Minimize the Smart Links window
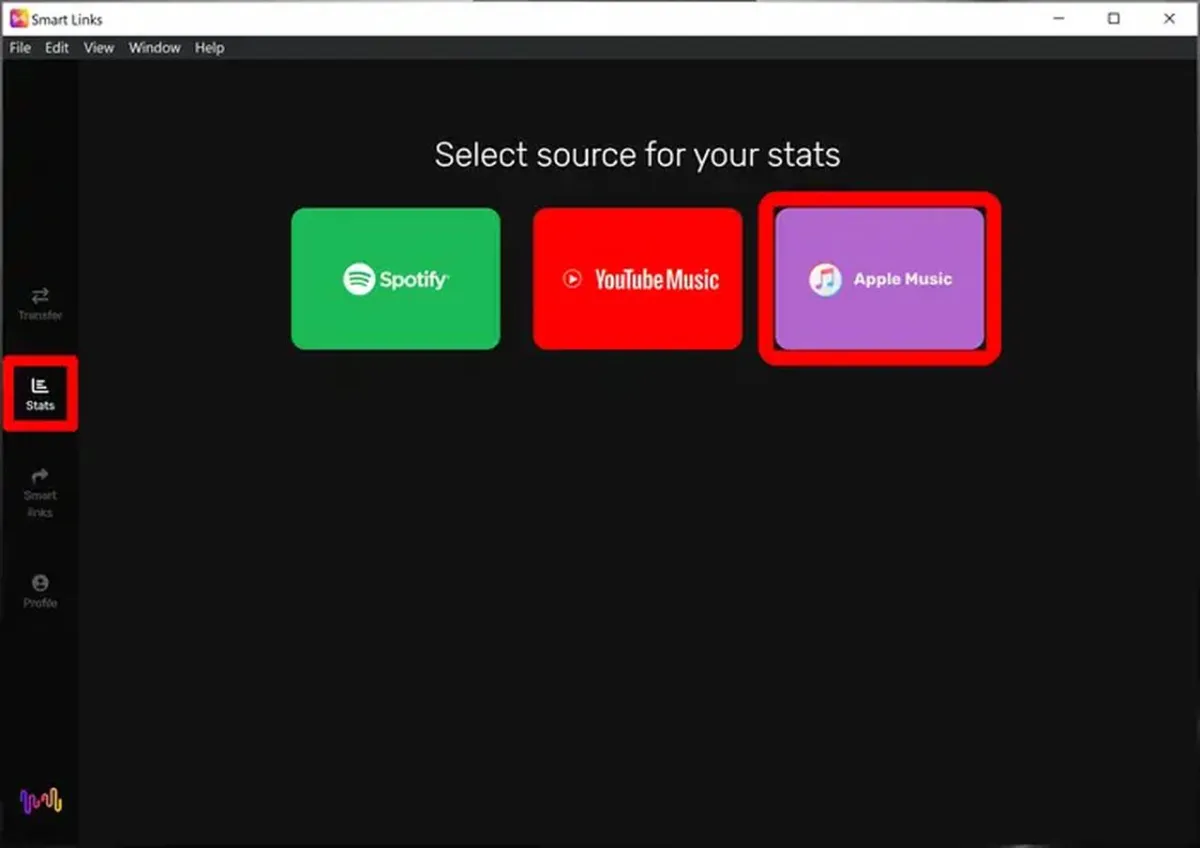The image size is (1200, 848). click(x=1059, y=19)
